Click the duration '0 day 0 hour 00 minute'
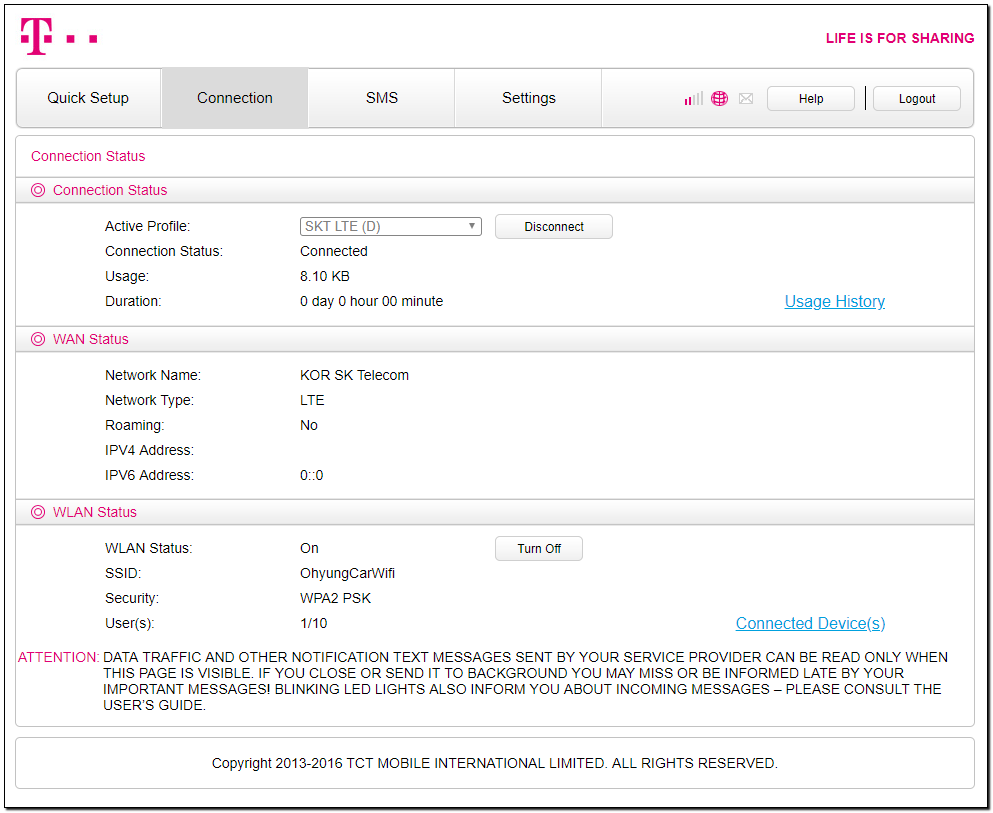Viewport: 993px width, 813px height. [372, 301]
